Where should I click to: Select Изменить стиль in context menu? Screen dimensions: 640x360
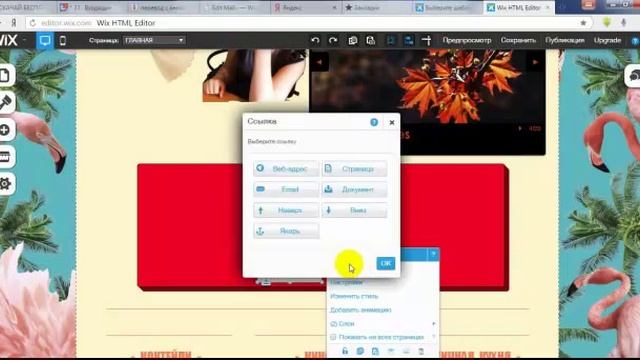click(x=354, y=296)
